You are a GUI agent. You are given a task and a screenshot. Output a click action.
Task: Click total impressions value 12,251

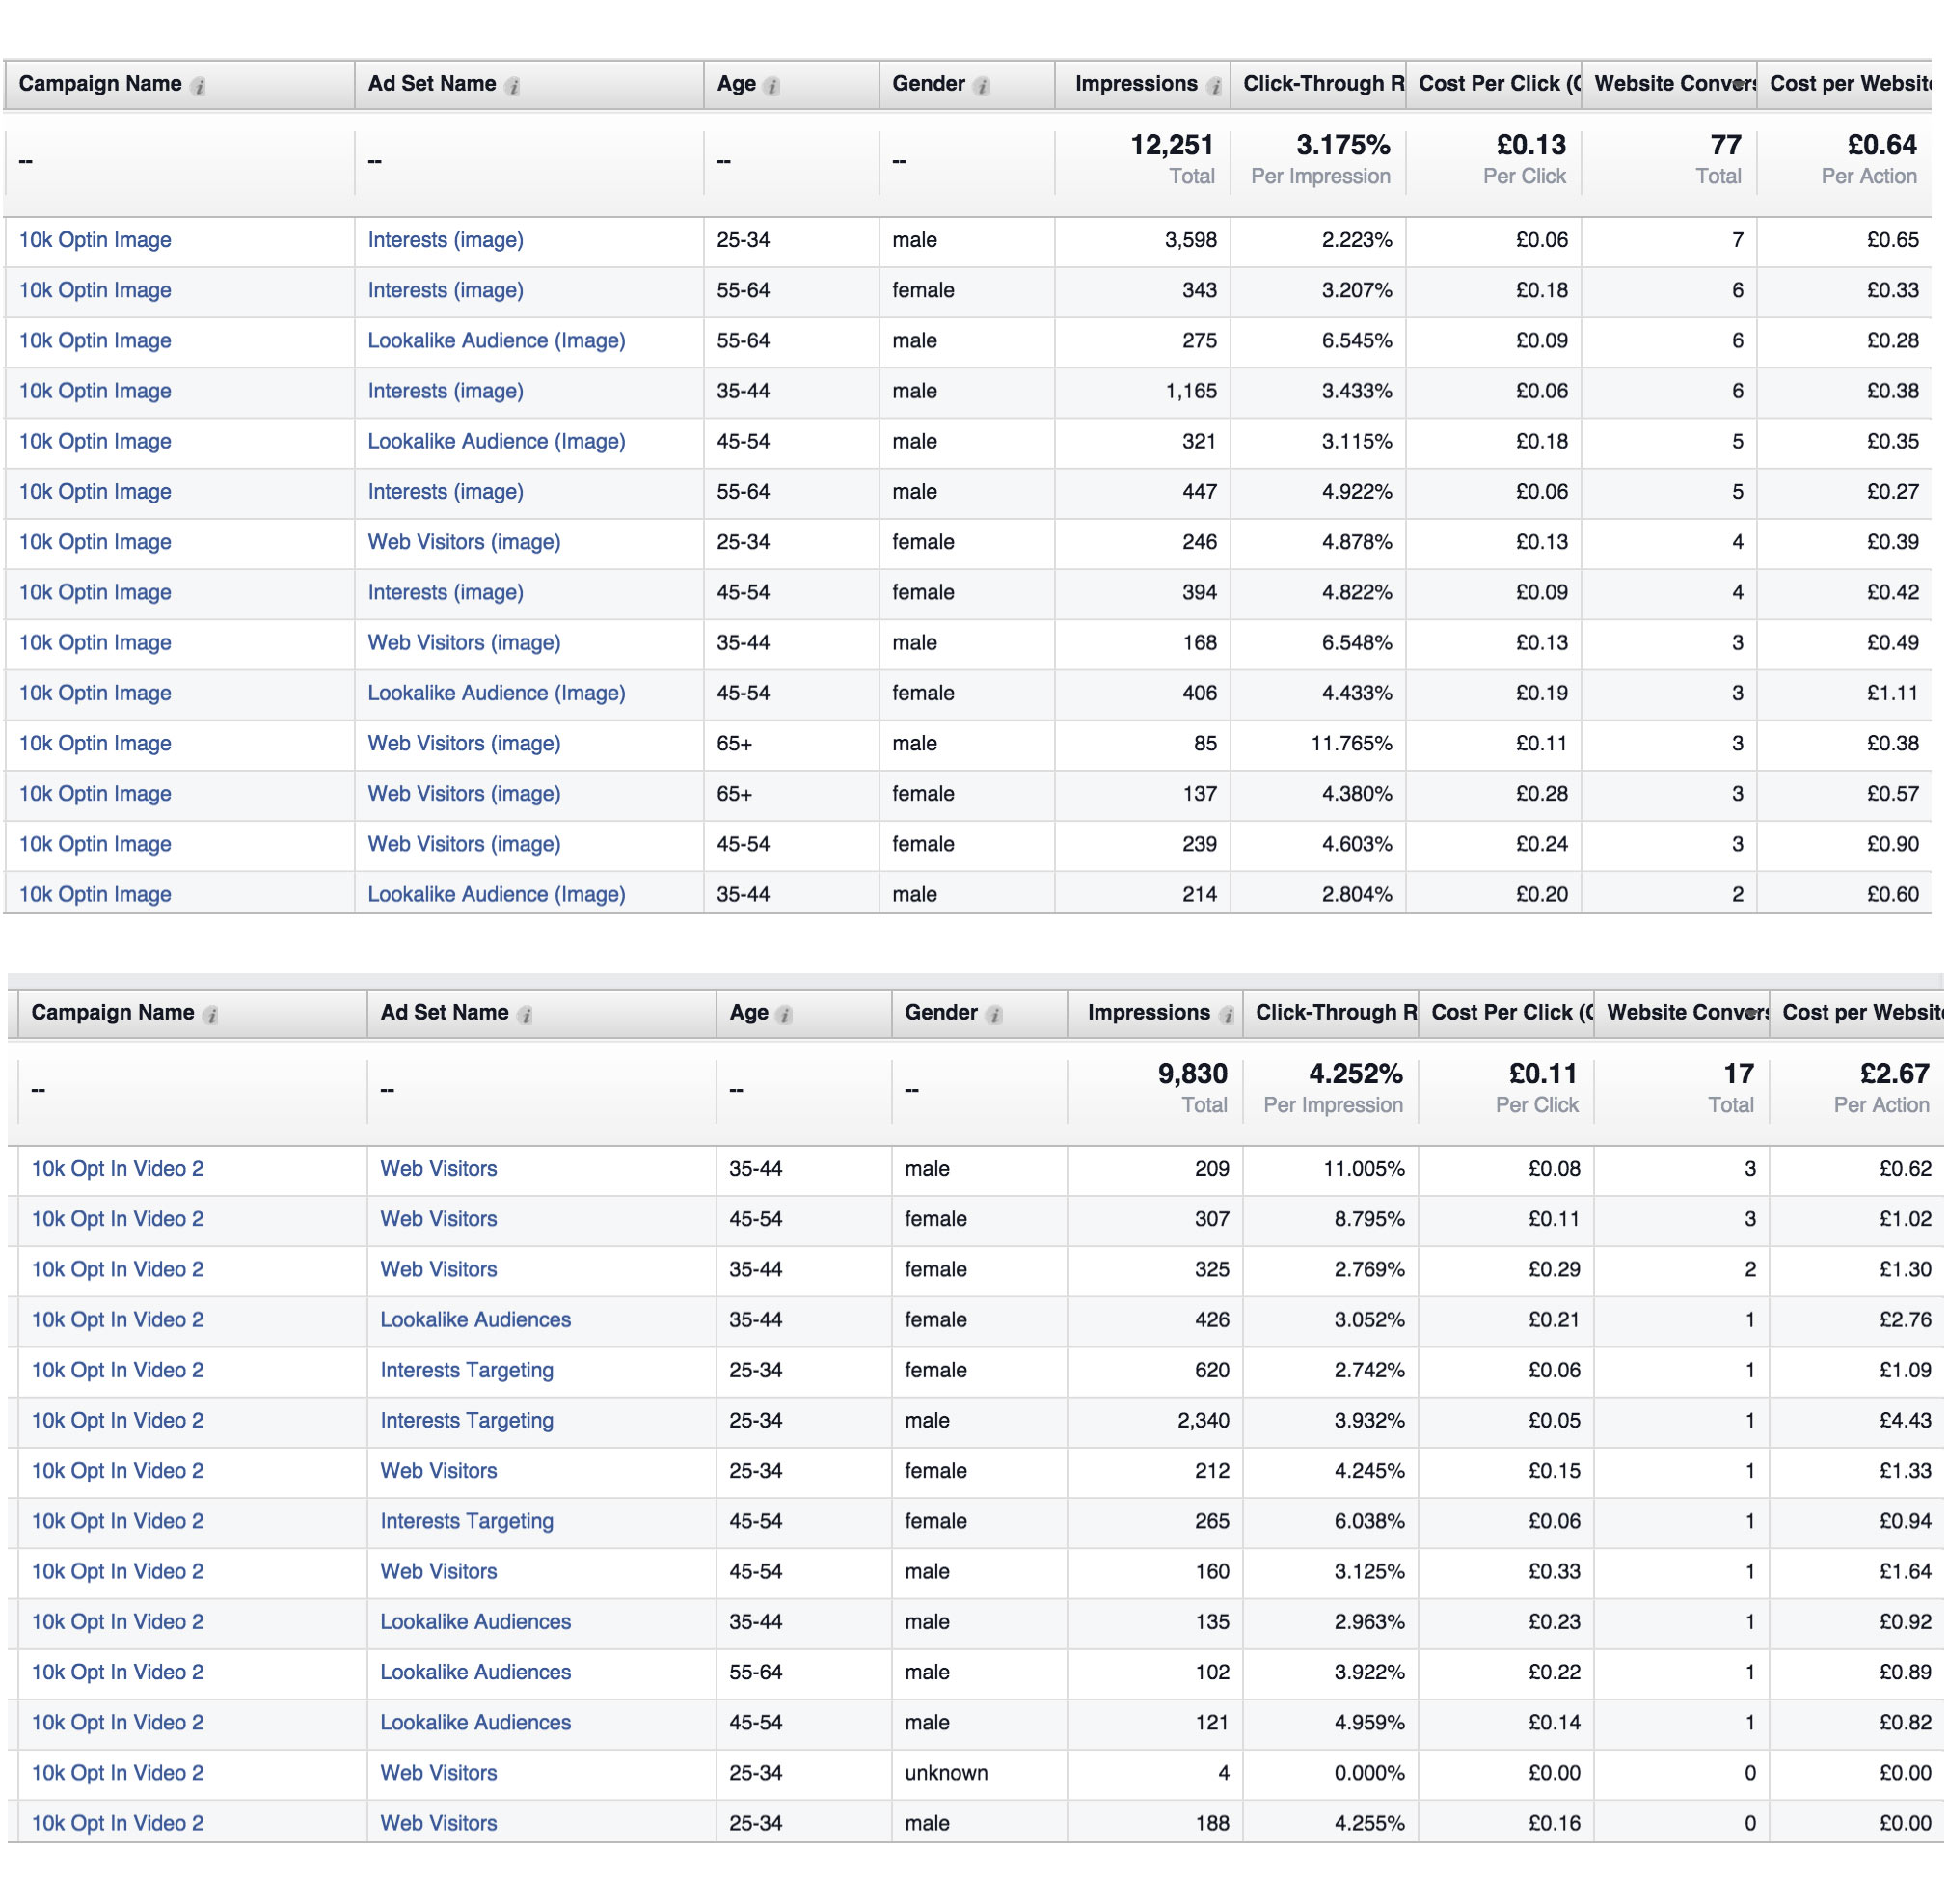coord(1171,146)
